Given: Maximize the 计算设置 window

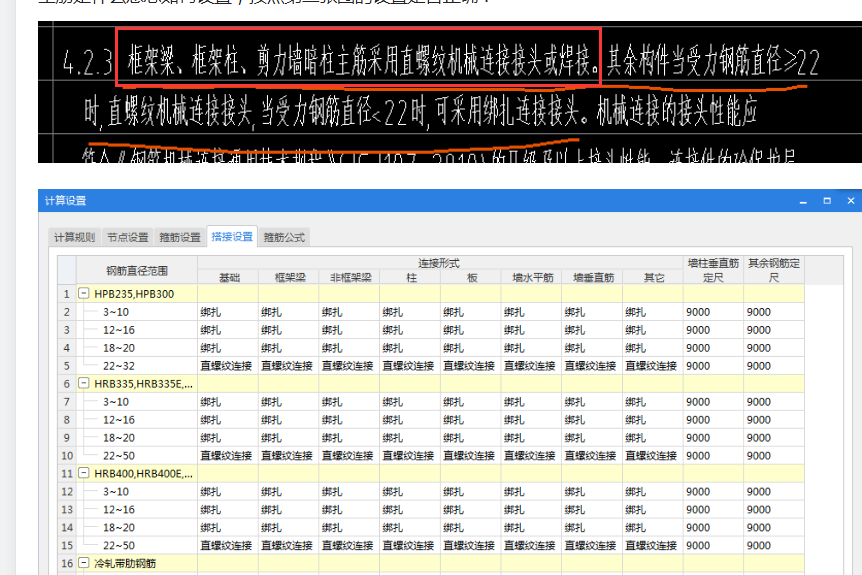Looking at the screenshot, I should point(827,201).
